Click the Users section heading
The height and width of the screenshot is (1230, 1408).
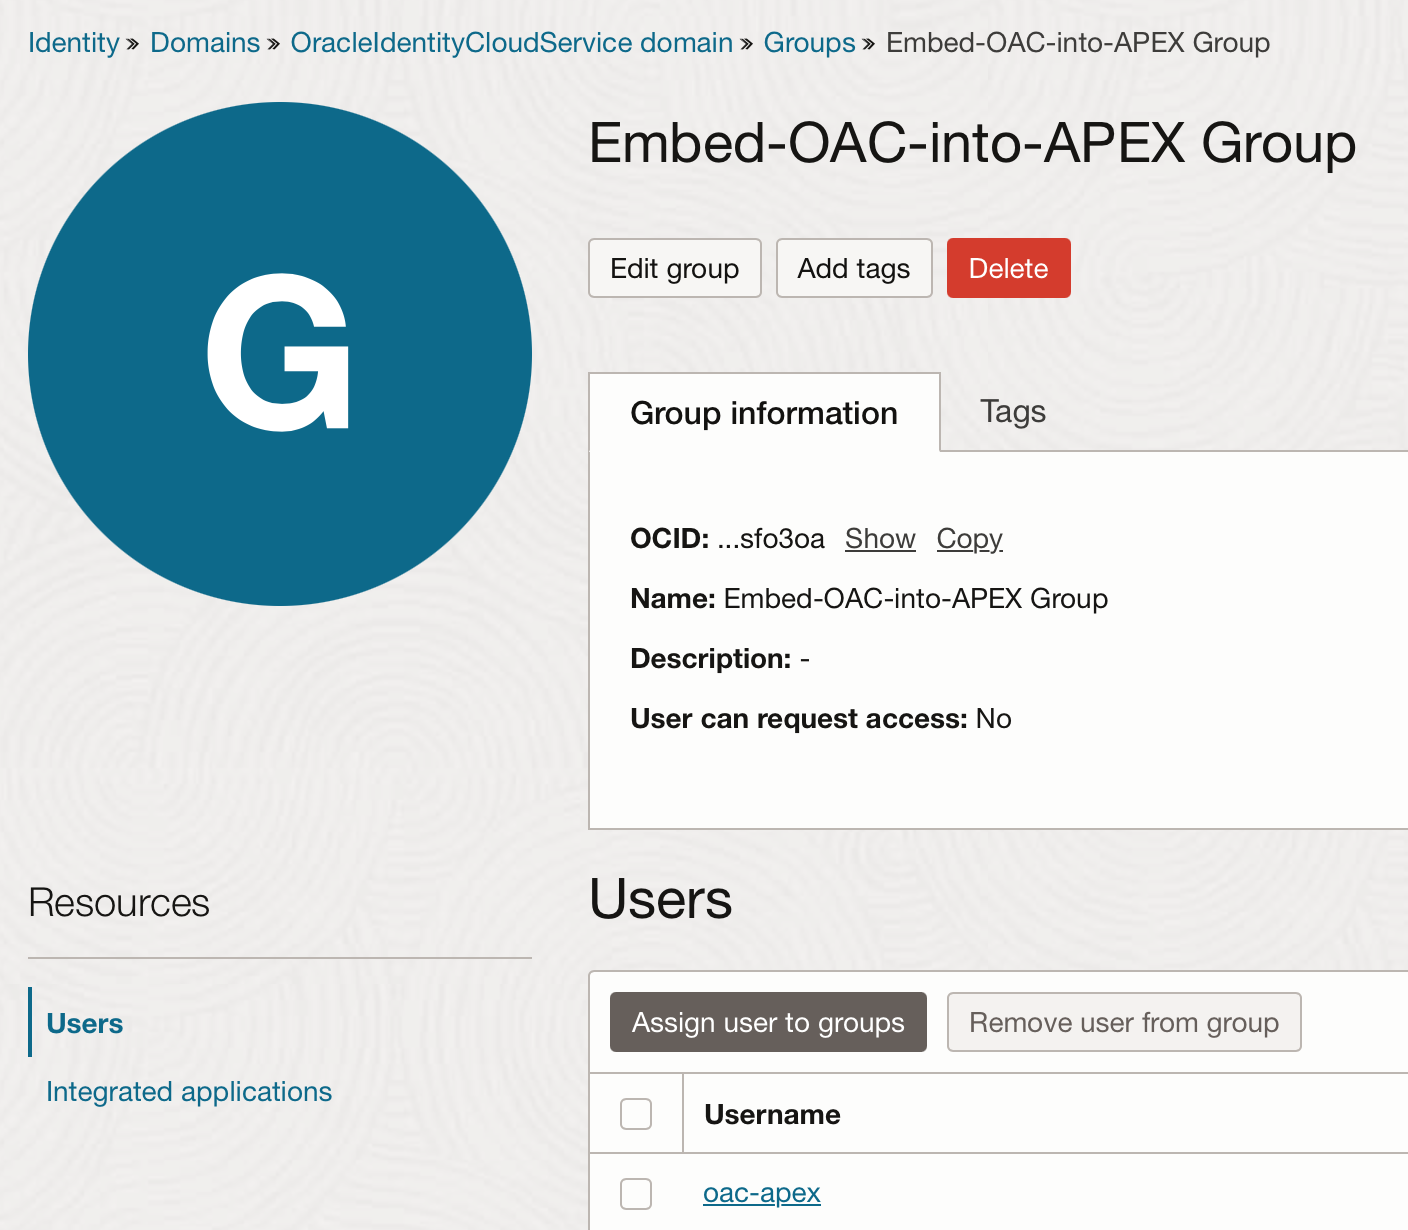[x=661, y=899]
